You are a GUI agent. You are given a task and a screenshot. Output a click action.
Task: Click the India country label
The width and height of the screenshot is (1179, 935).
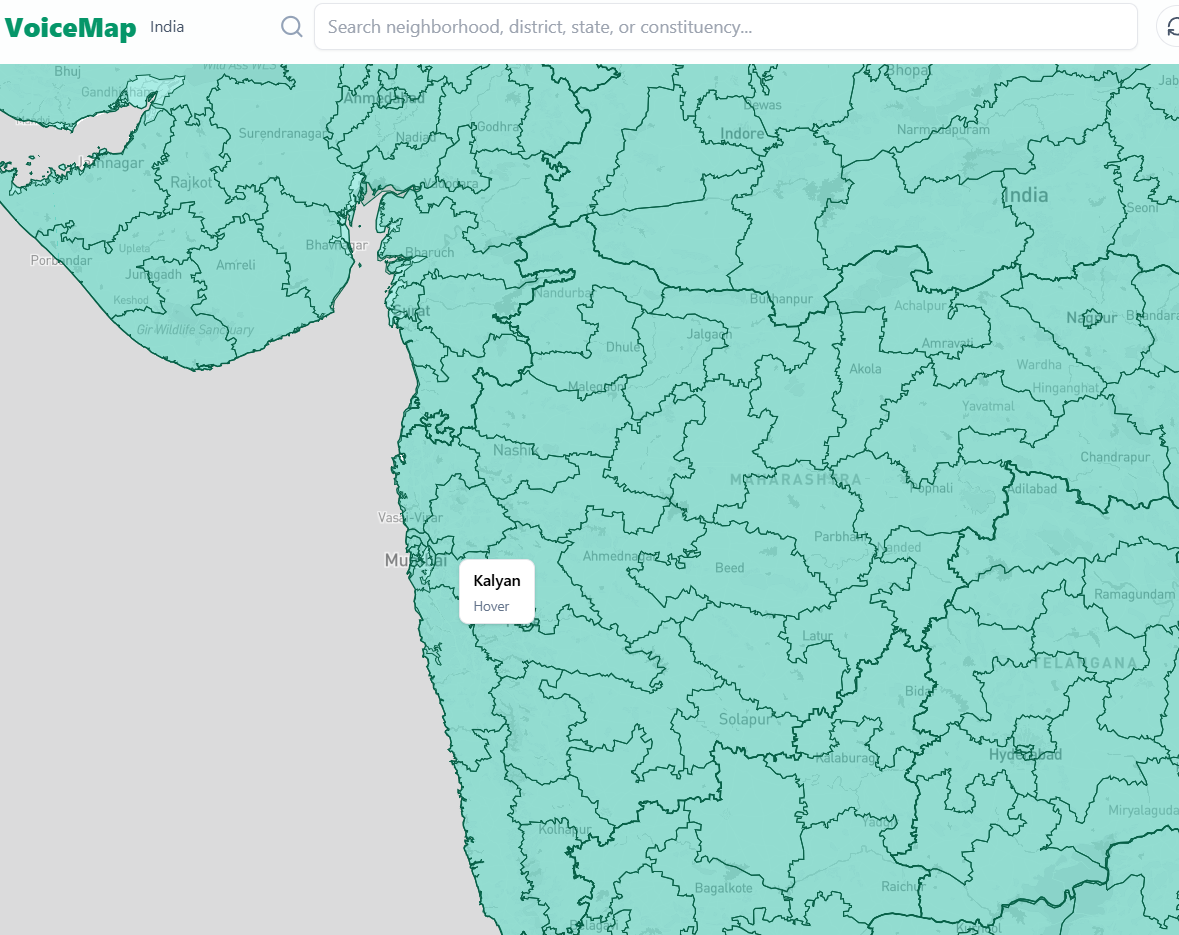click(167, 27)
